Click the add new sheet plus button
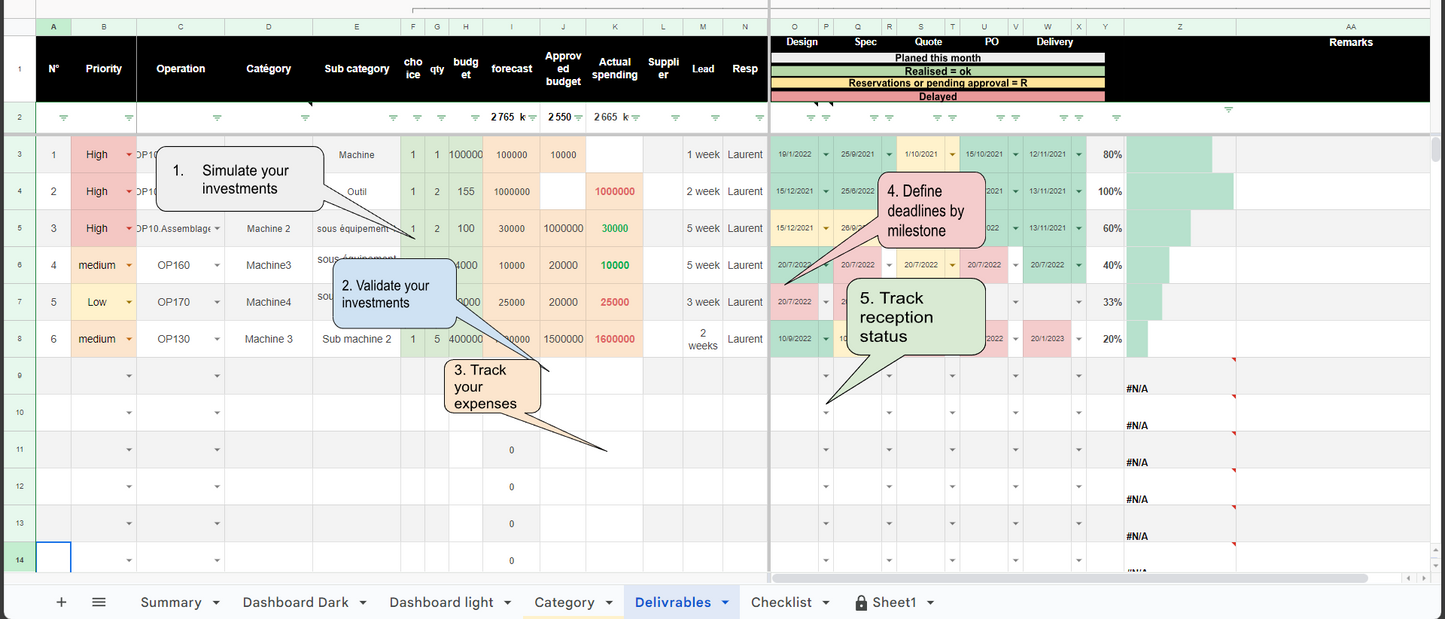Image resolution: width=1445 pixels, height=619 pixels. point(61,602)
